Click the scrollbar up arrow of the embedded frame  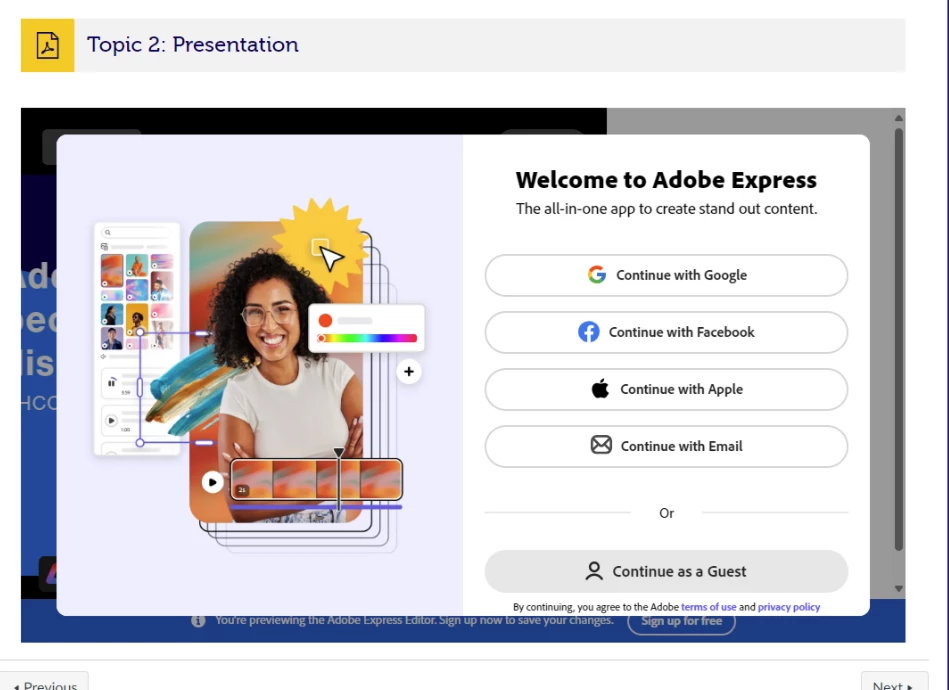[x=899, y=118]
